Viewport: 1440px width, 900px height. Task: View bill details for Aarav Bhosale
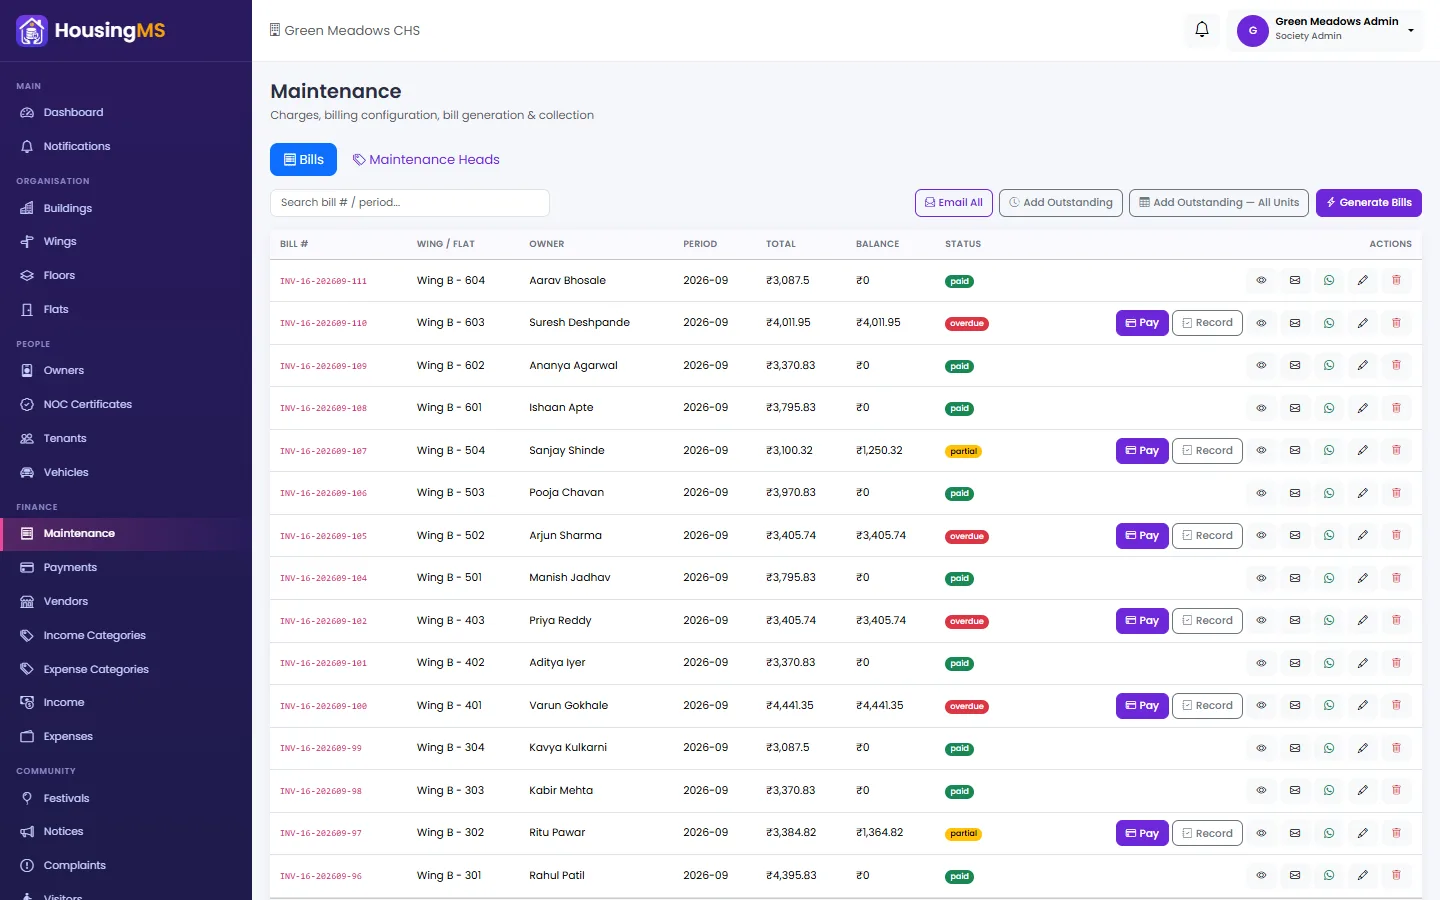pos(1261,281)
